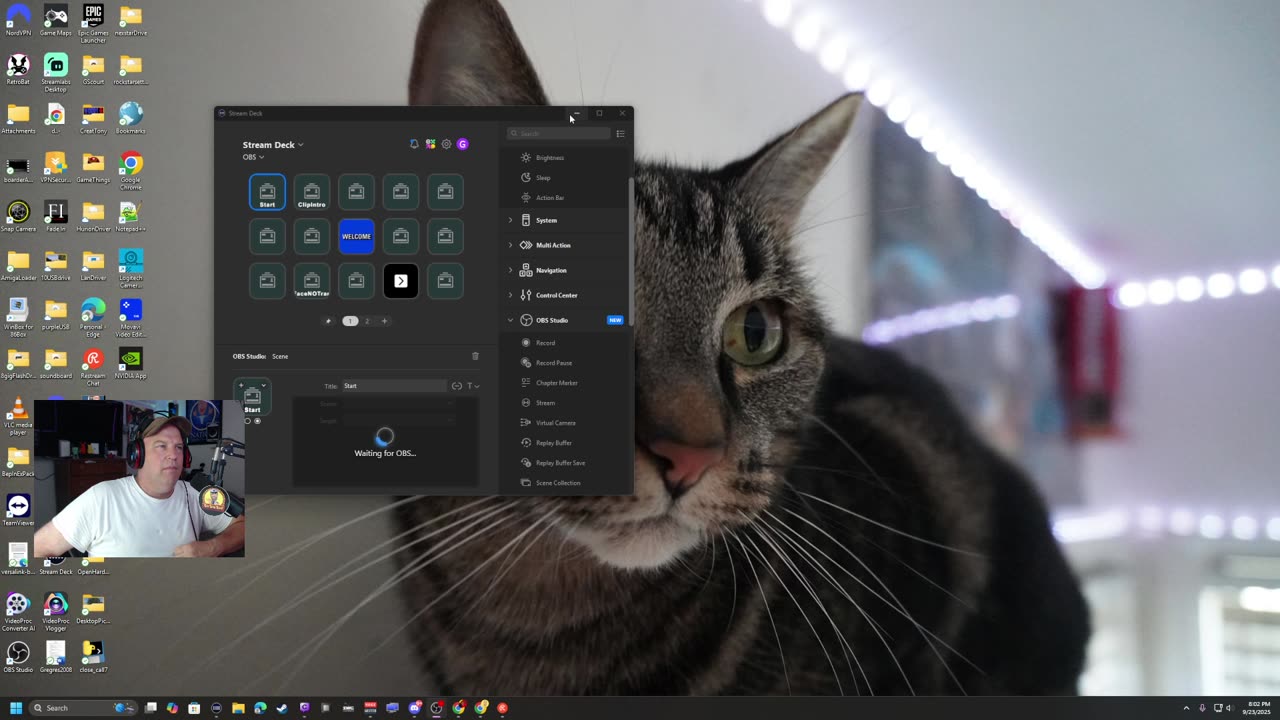Select the second key state radio button

coord(257,421)
